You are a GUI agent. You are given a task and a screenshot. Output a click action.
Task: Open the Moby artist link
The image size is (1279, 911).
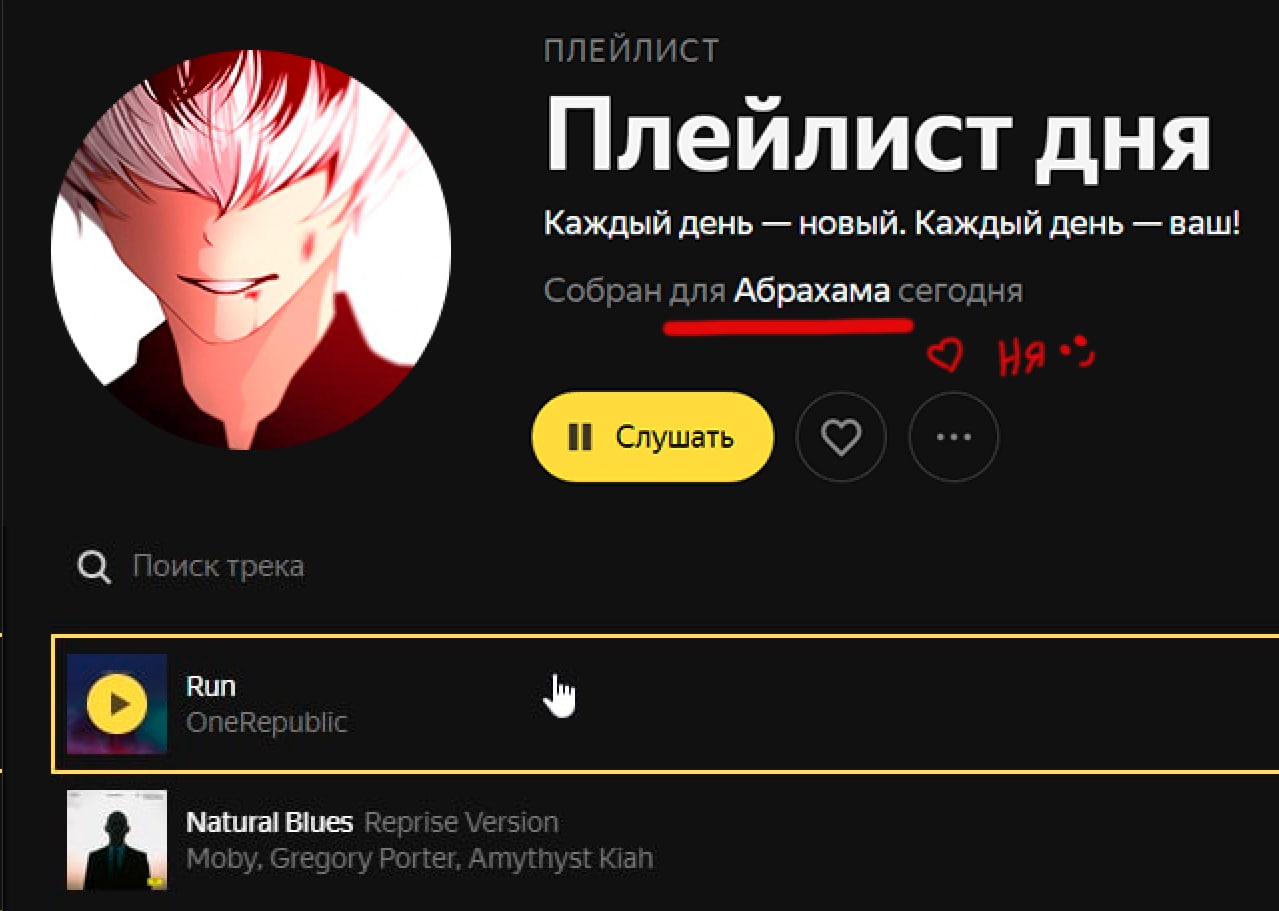pyautogui.click(x=222, y=858)
